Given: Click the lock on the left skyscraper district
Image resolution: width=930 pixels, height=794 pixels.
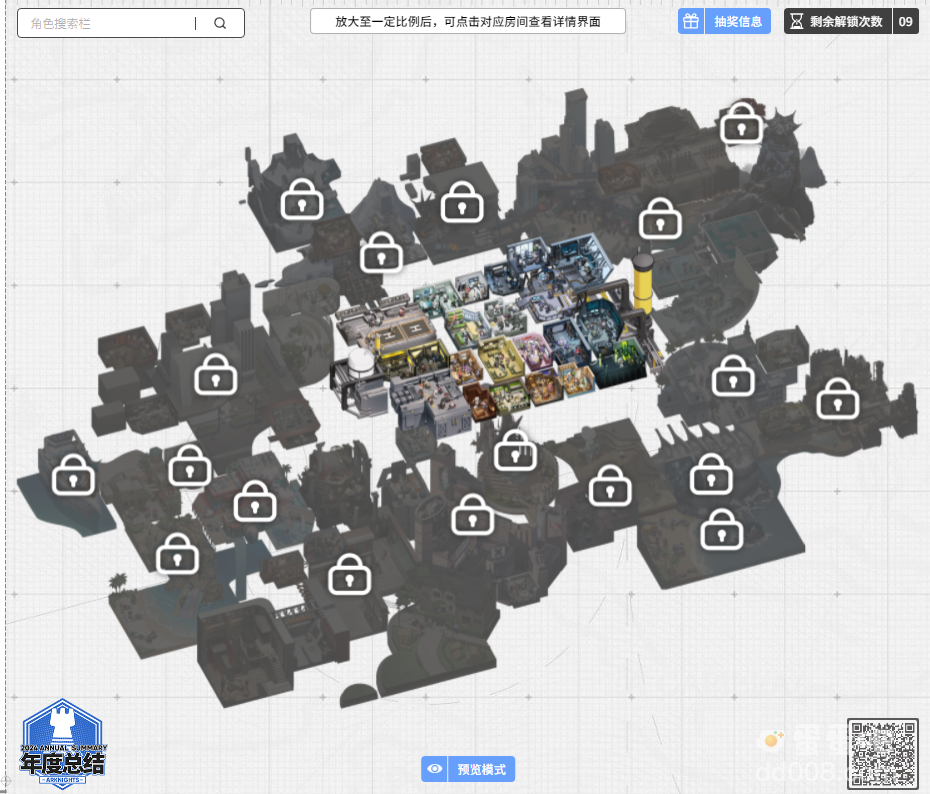Looking at the screenshot, I should [x=216, y=374].
